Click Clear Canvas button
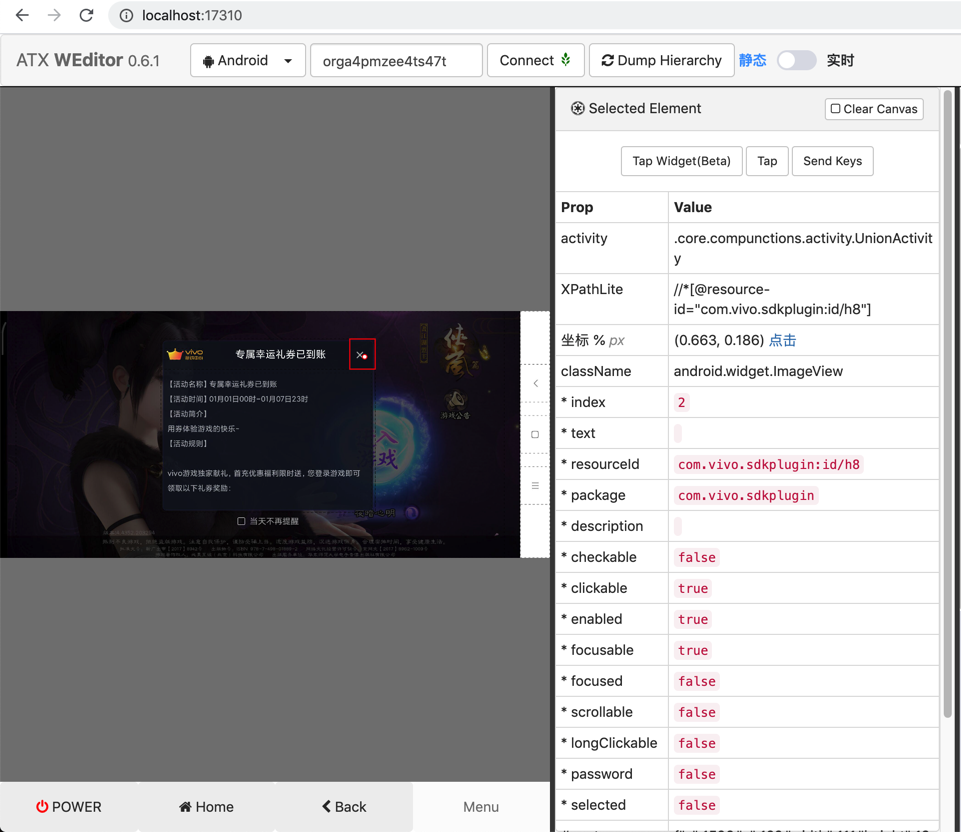Screen dimensions: 961x832 [x=874, y=109]
